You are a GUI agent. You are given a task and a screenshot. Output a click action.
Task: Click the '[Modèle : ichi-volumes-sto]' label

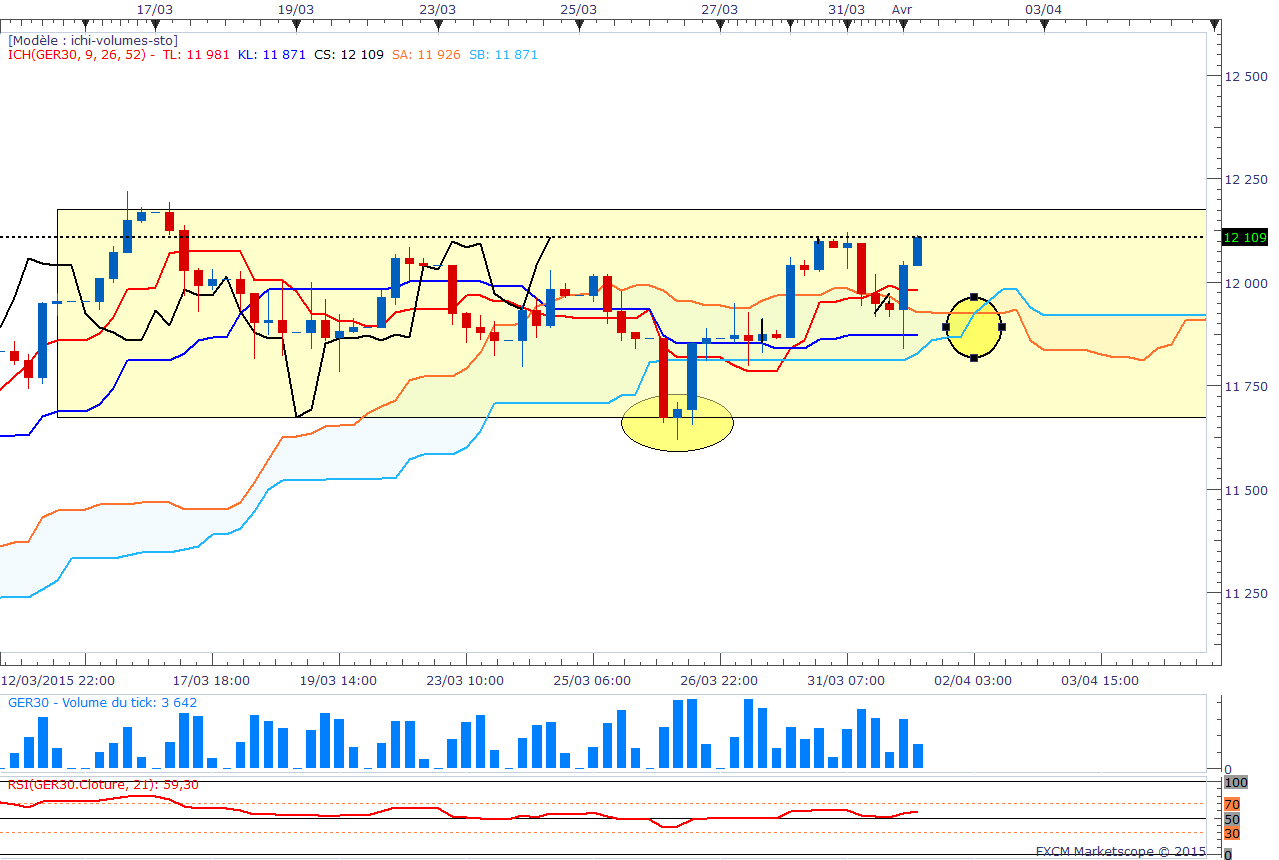coord(93,41)
